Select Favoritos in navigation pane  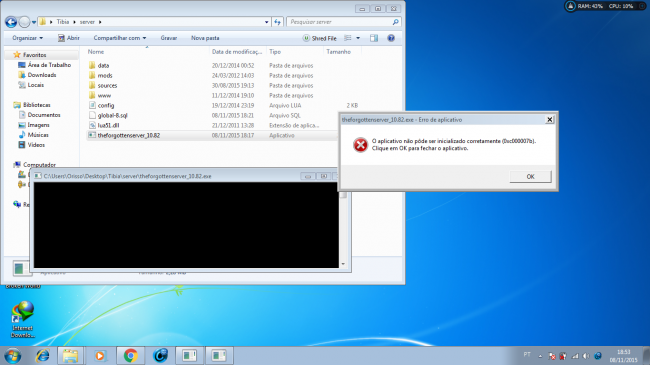pos(34,55)
